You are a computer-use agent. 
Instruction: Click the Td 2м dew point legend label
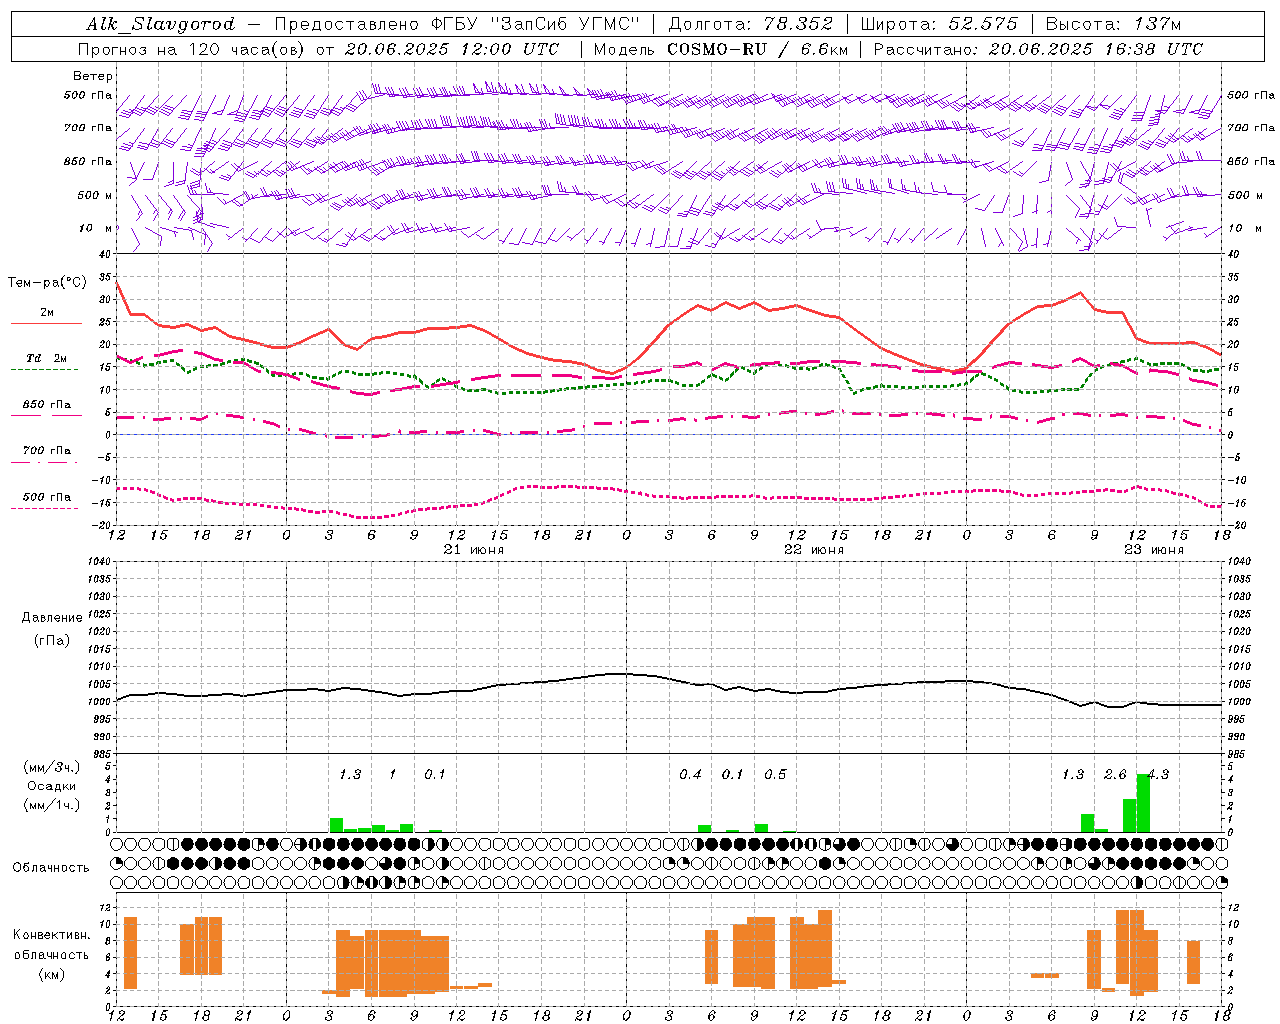(46, 358)
